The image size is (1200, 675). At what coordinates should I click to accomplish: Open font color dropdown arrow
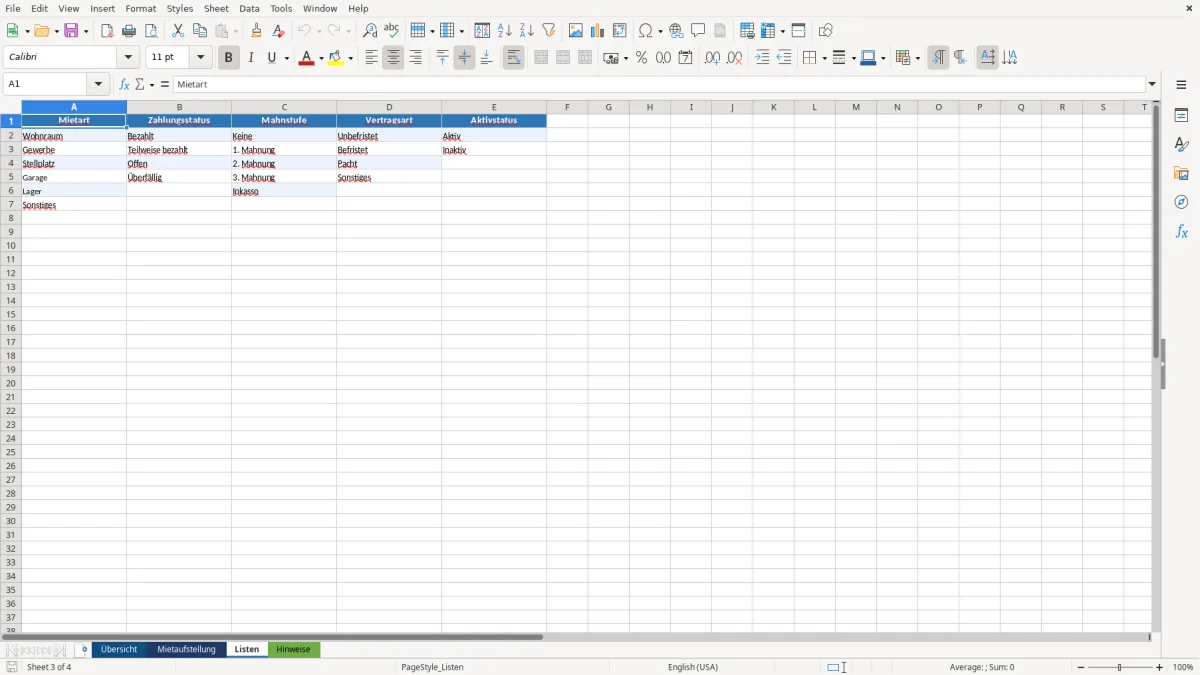point(321,58)
